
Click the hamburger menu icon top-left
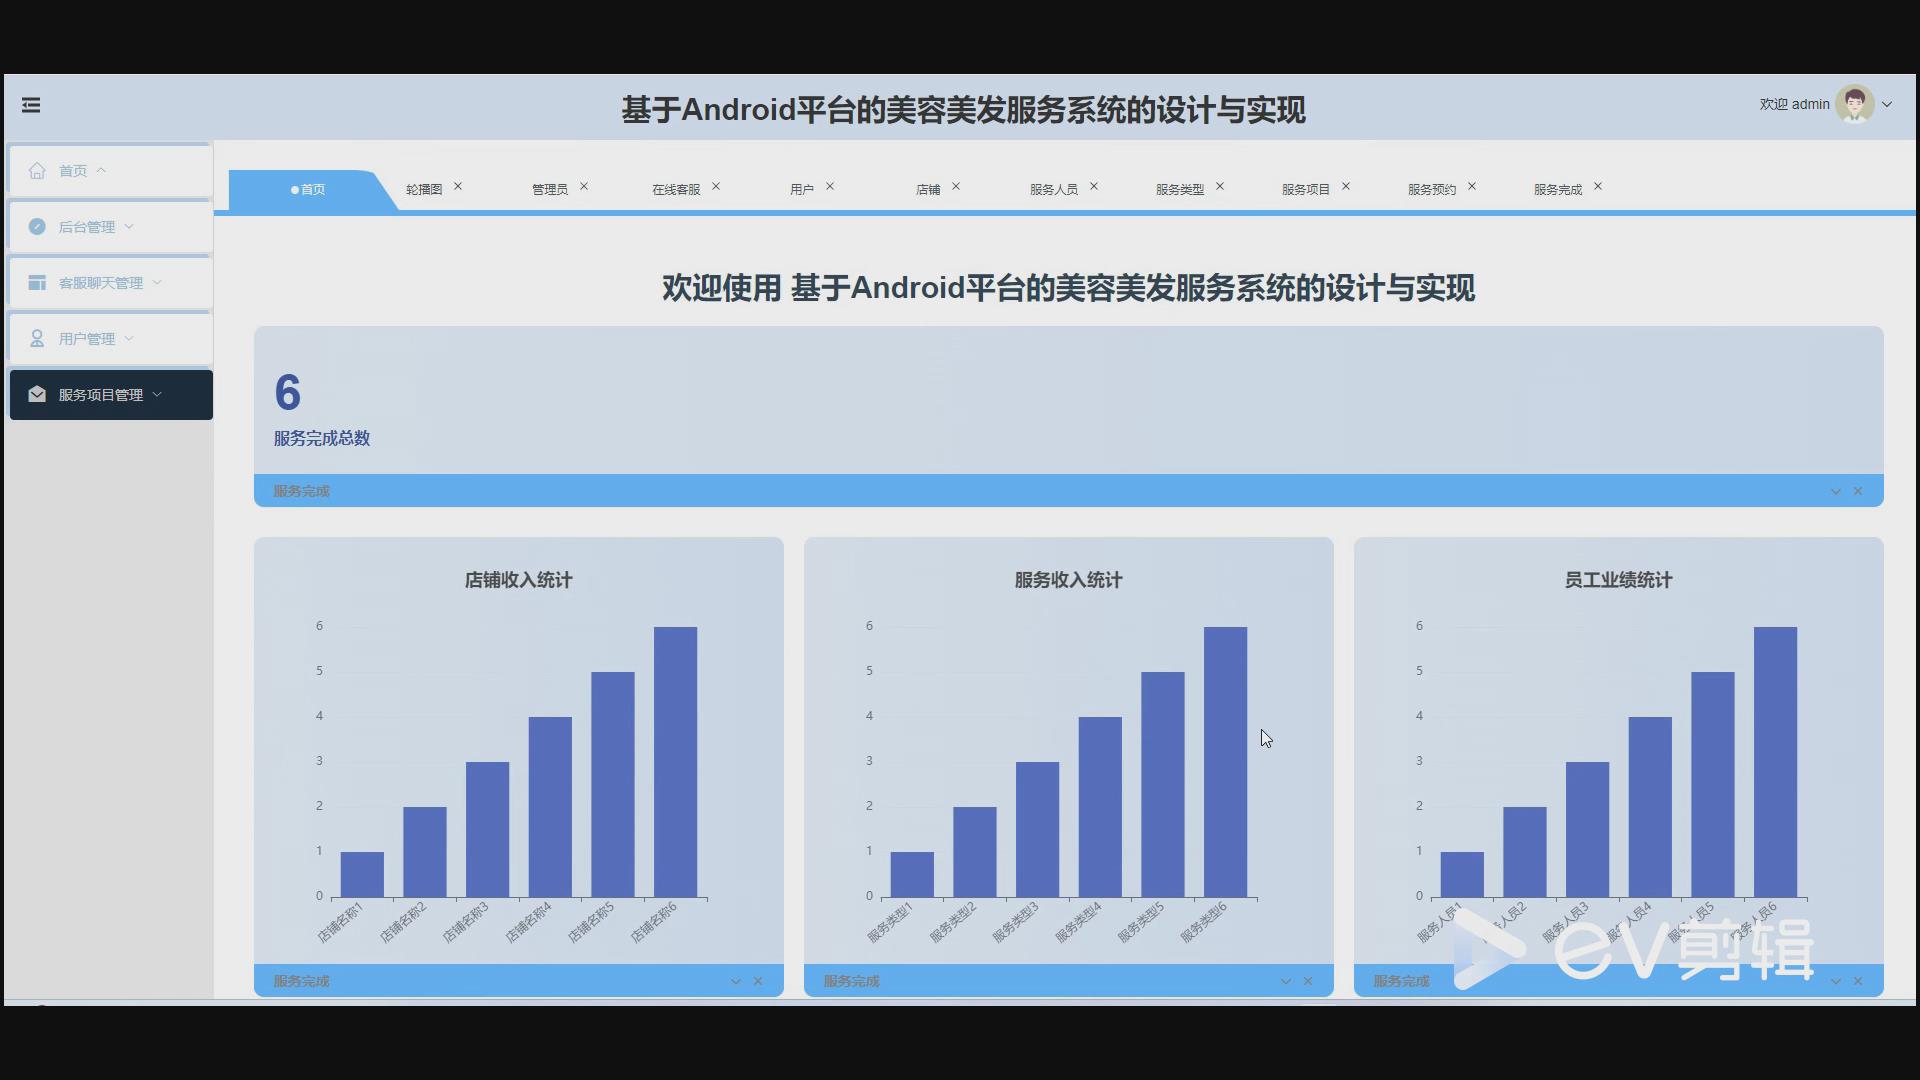30,105
